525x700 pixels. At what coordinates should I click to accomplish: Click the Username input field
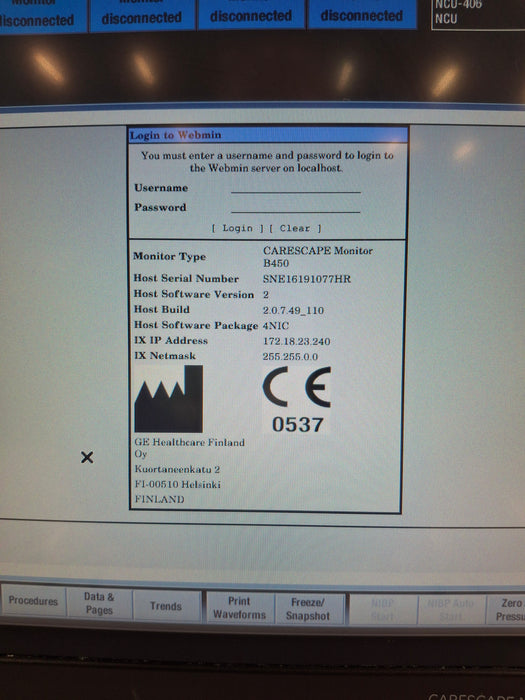pos(296,188)
